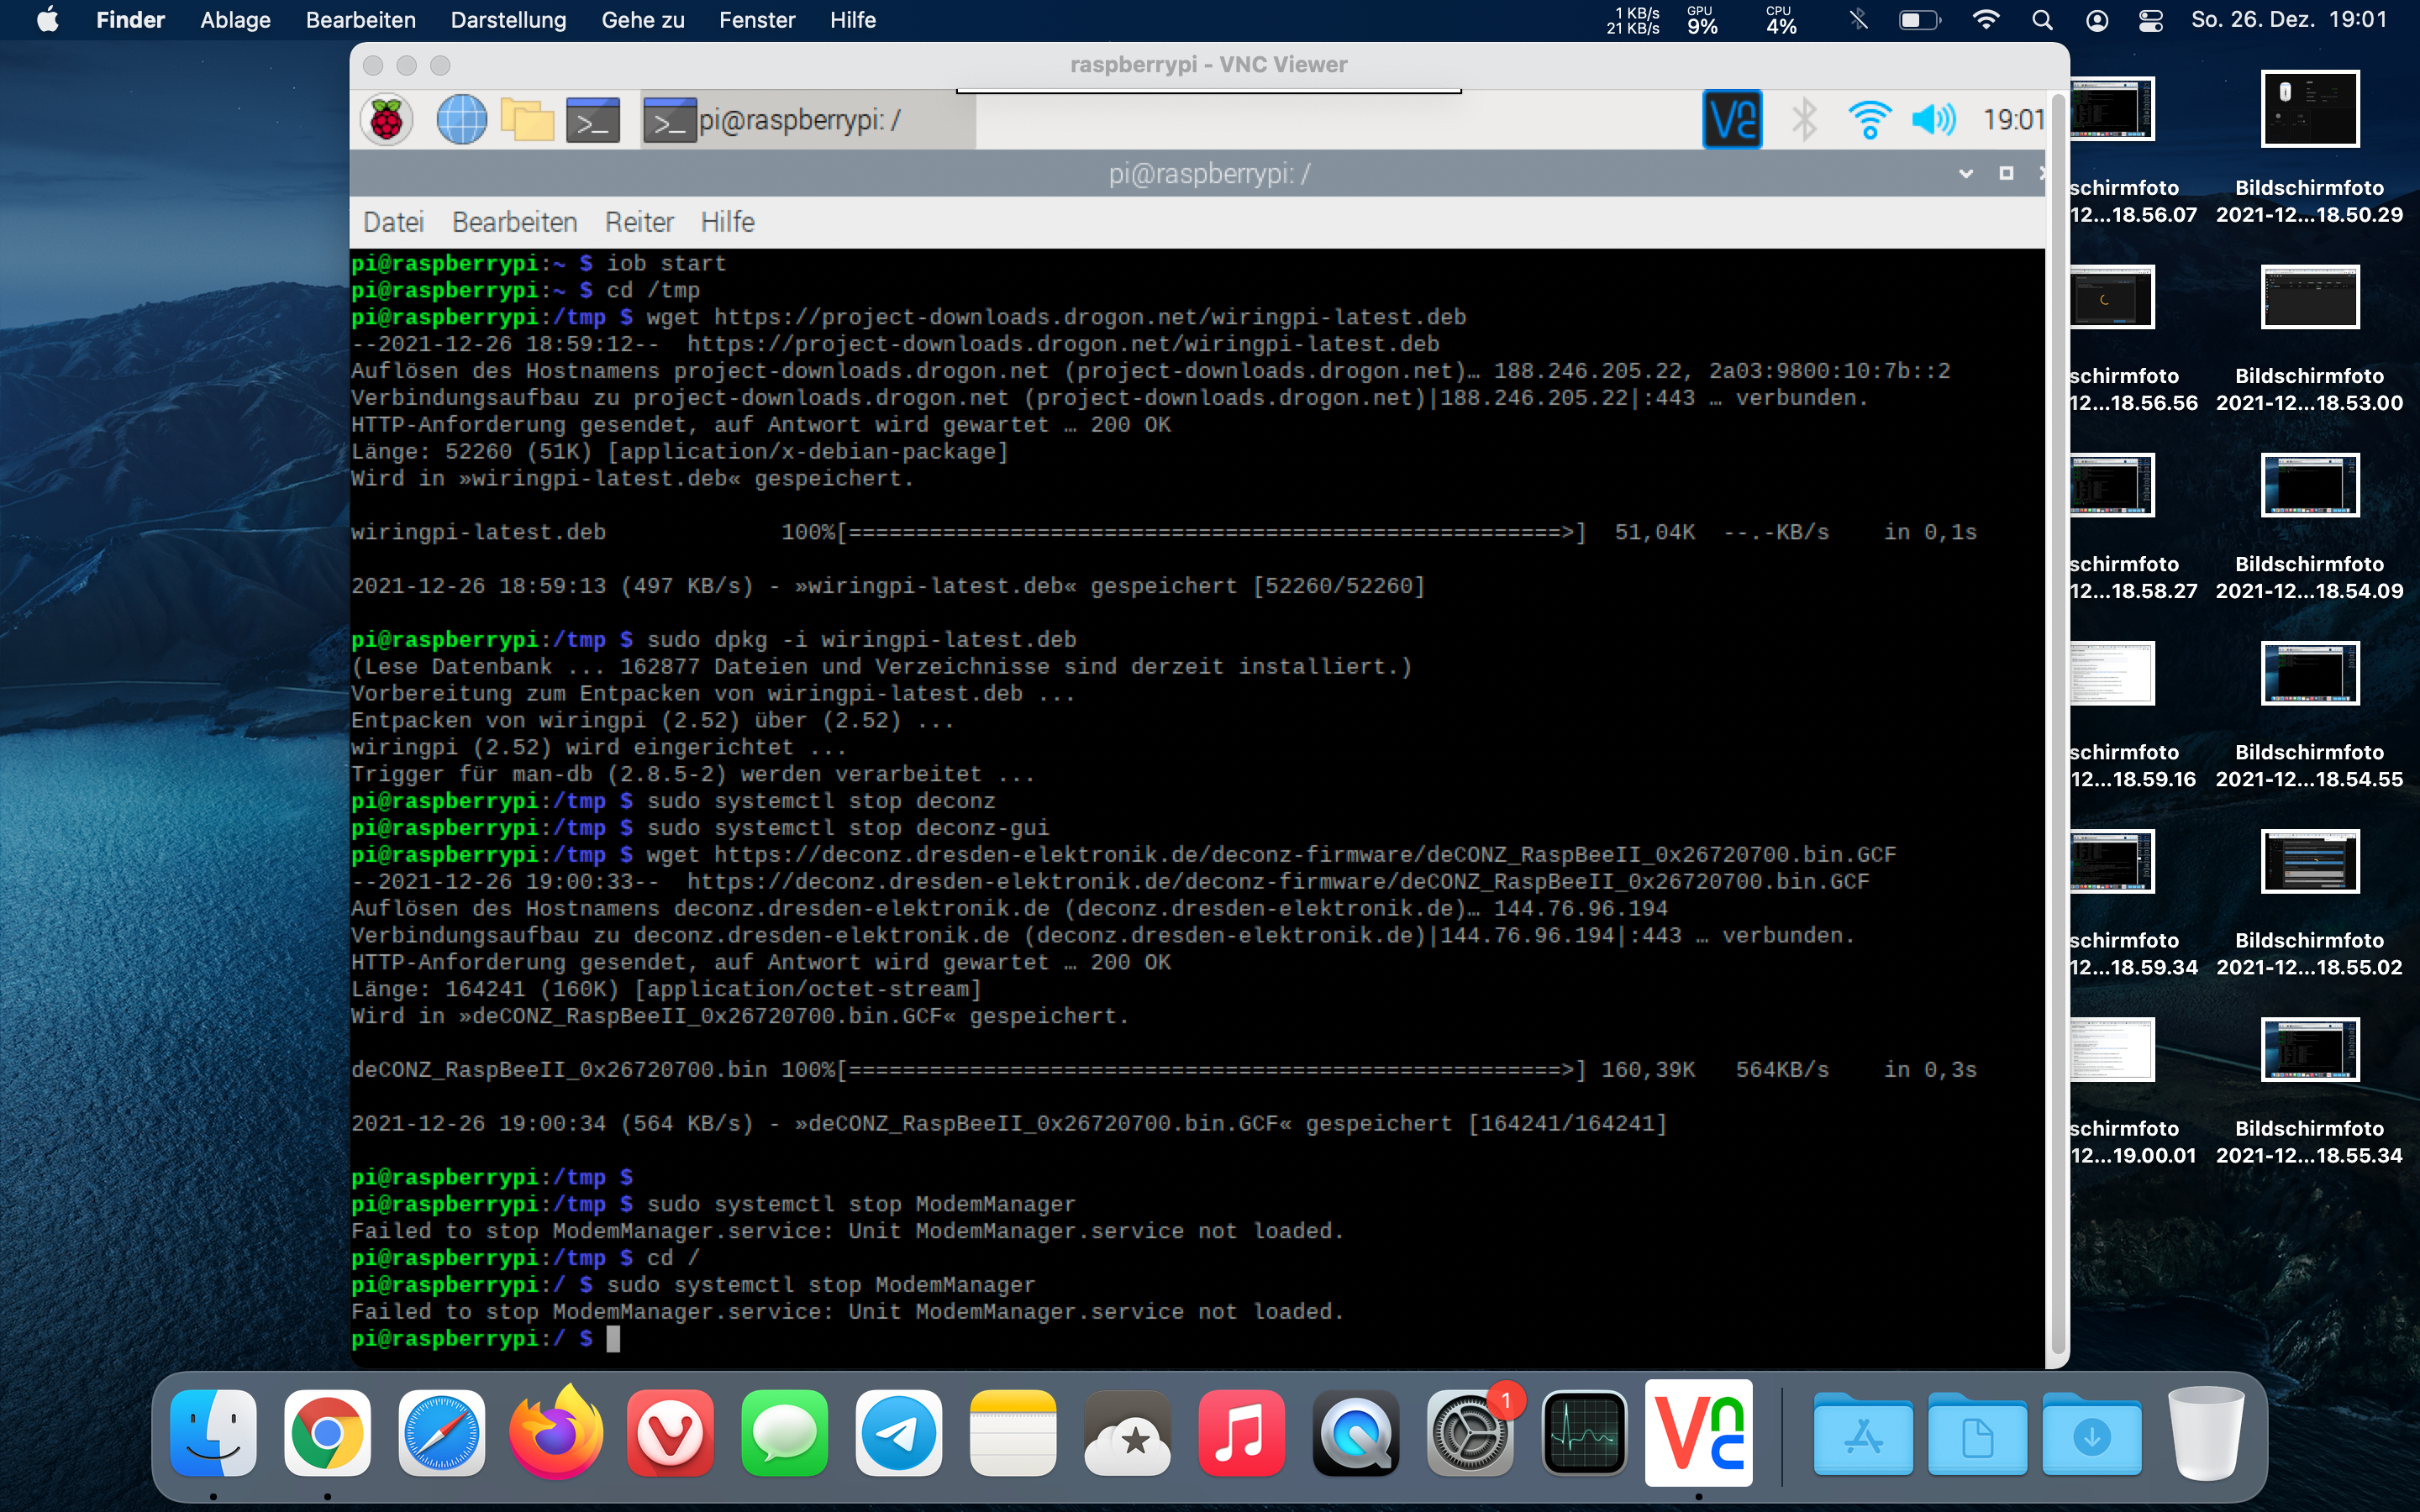Open Telegram from the Dock
The image size is (2420, 1512).
(x=898, y=1433)
